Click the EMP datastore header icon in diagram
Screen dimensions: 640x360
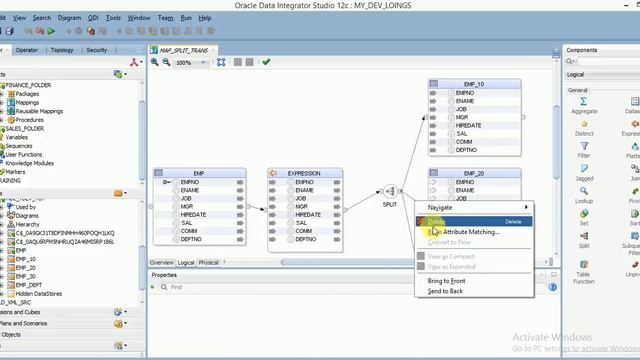click(x=159, y=173)
